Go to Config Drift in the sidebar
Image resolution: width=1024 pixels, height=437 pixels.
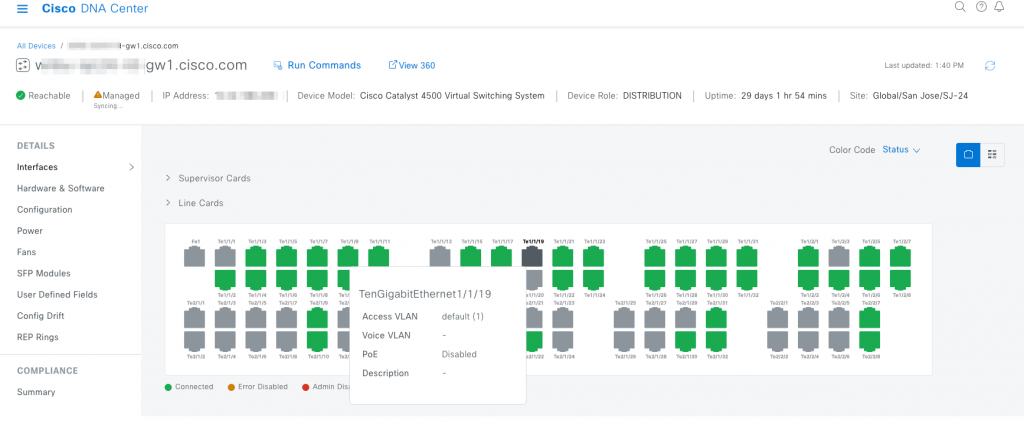click(44, 316)
